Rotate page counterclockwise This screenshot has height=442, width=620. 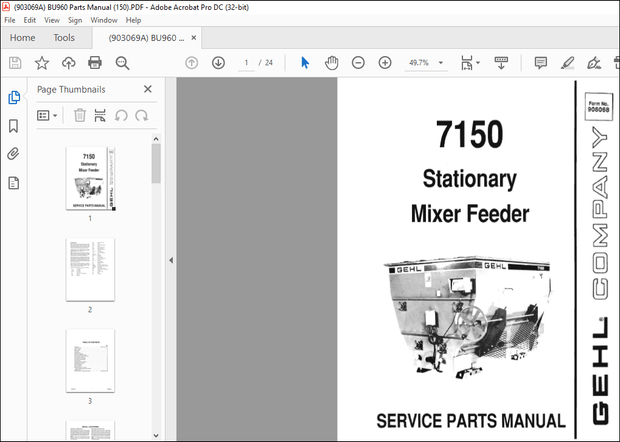(121, 115)
